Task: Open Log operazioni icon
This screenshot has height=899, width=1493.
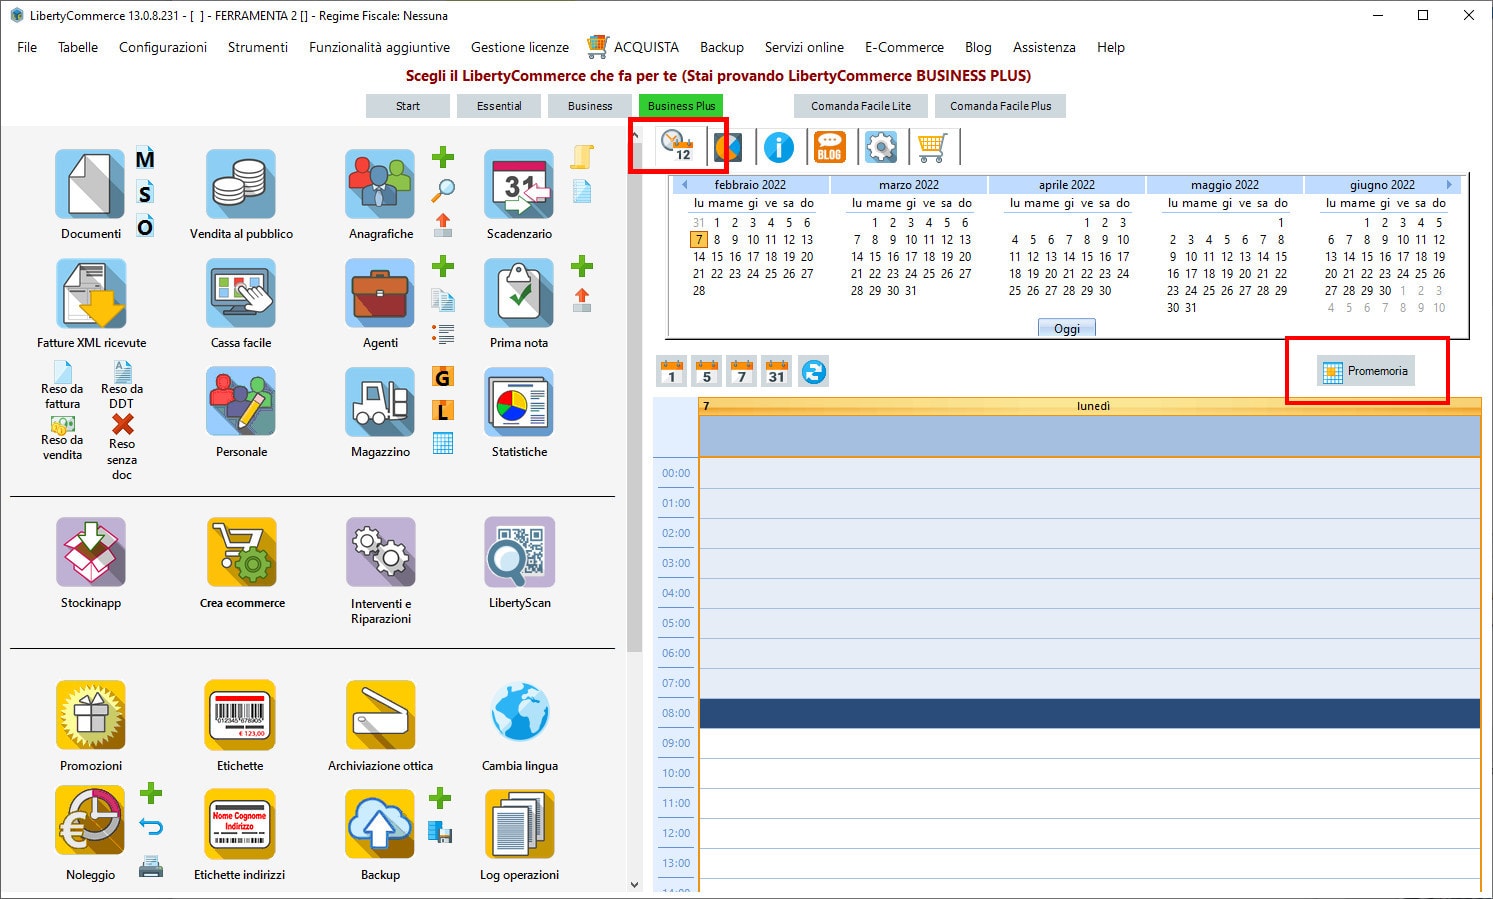Action: [519, 824]
